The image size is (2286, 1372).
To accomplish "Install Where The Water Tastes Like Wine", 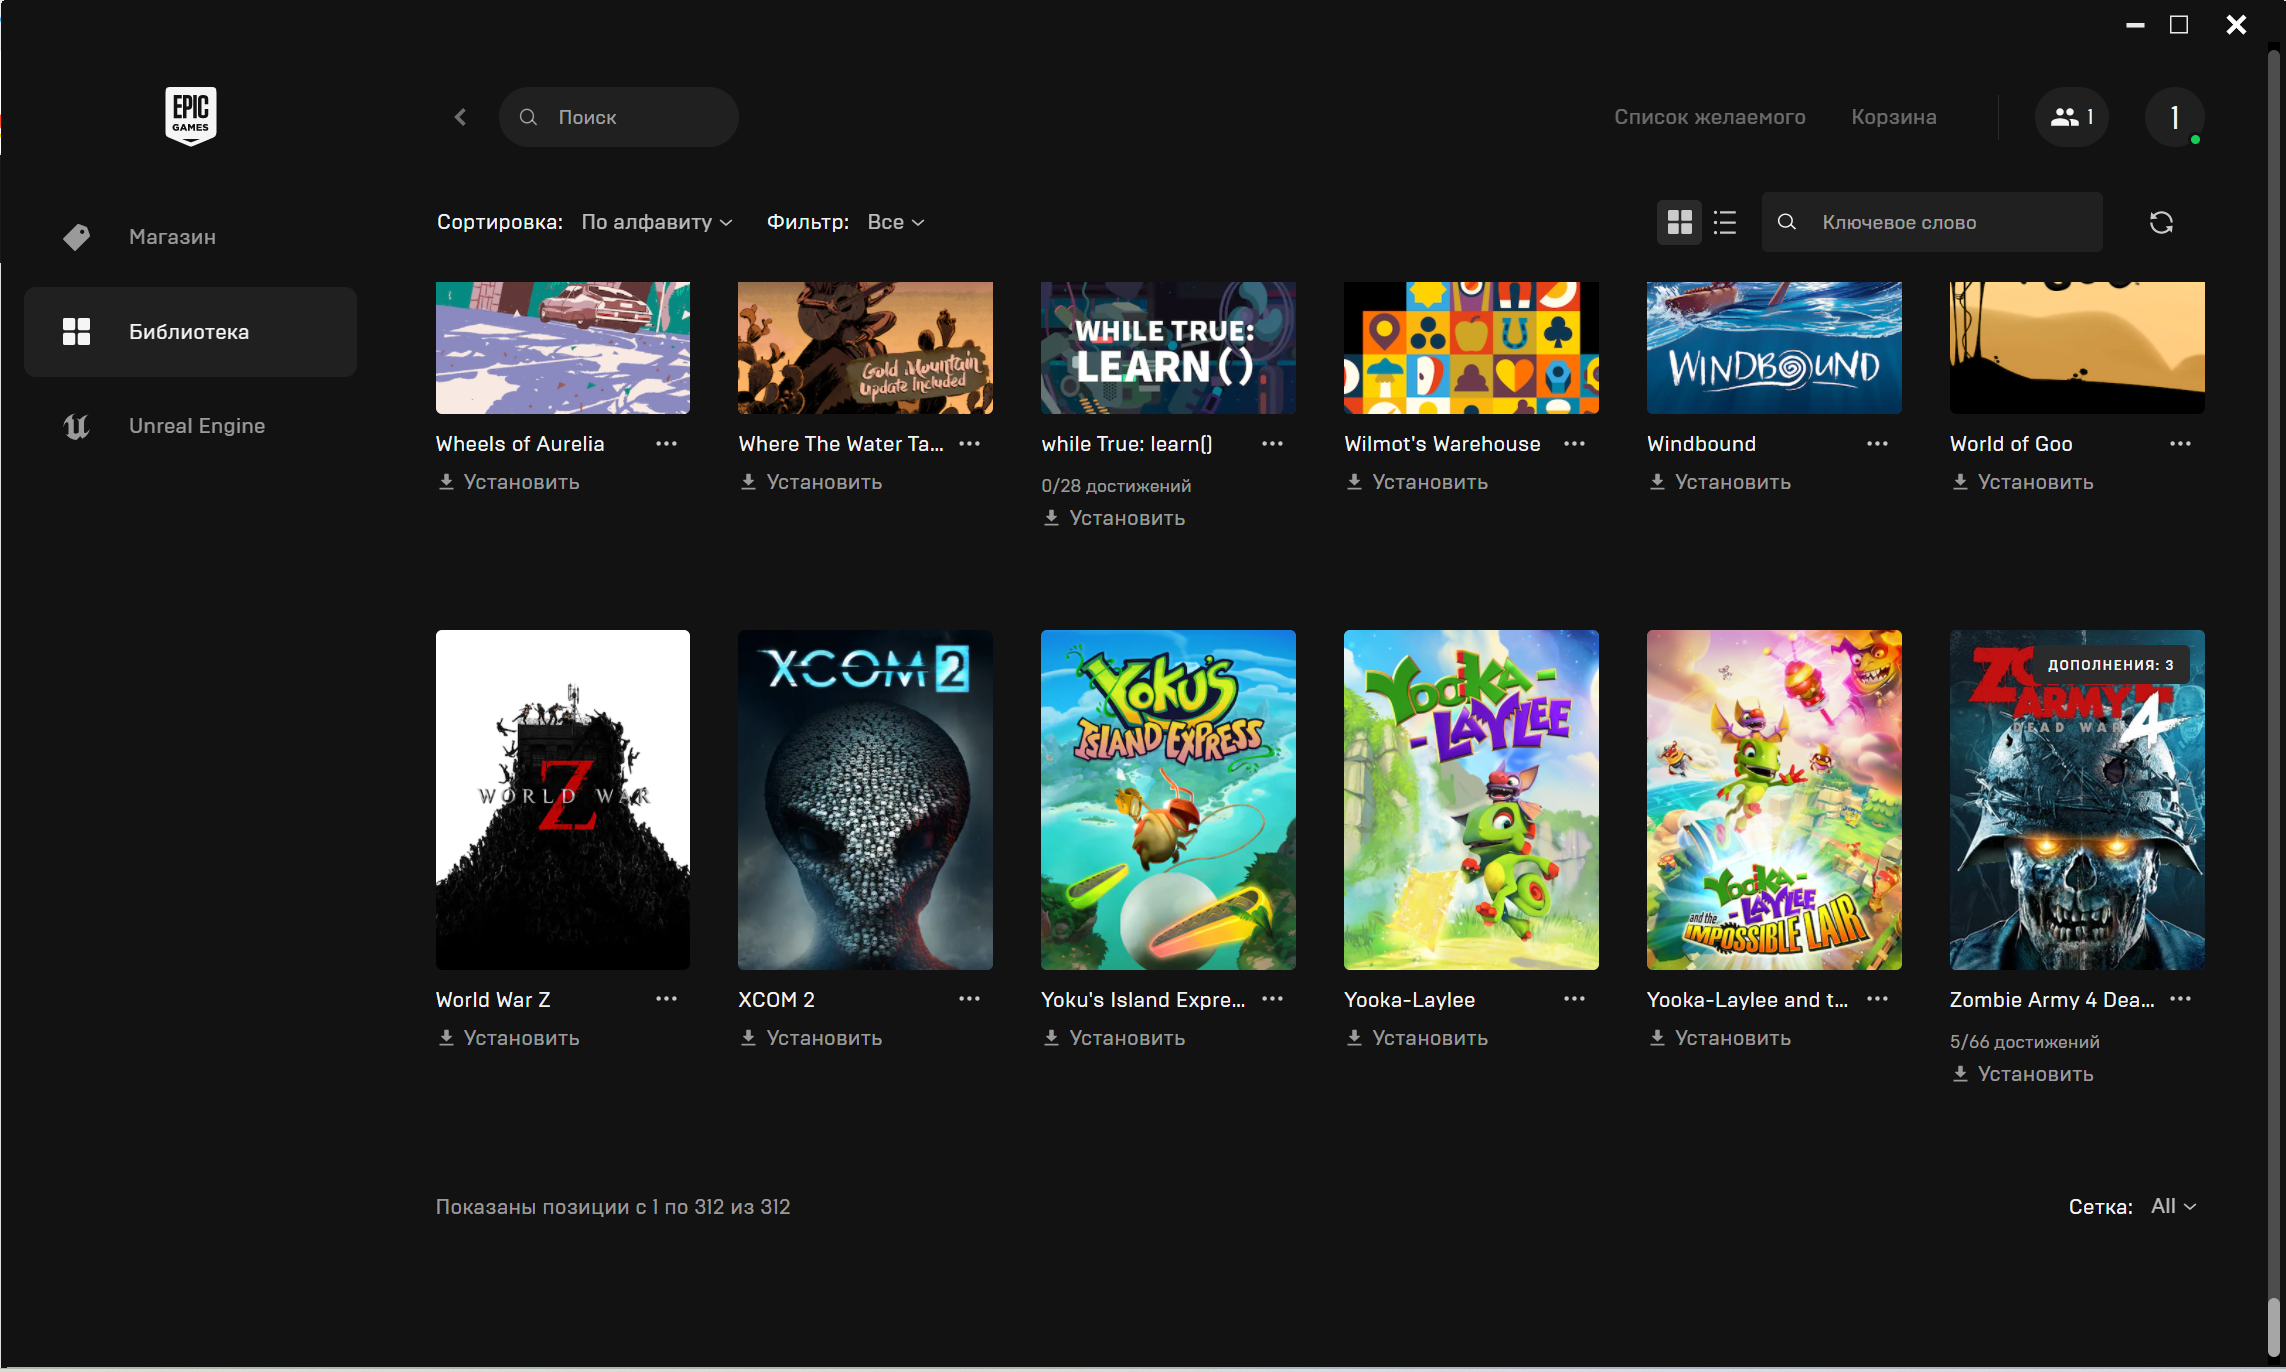I will tap(812, 482).
